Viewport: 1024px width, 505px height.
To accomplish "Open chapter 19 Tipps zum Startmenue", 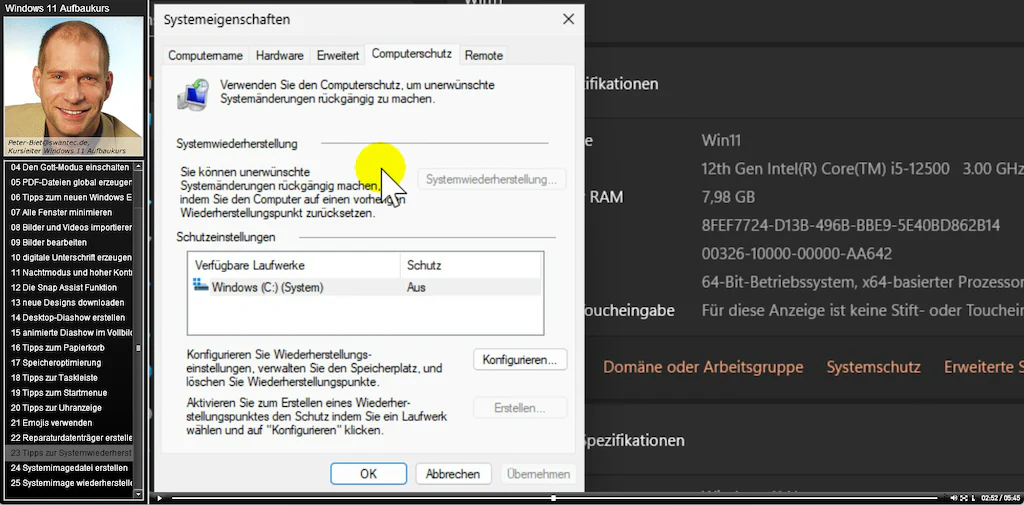I will pos(69,393).
